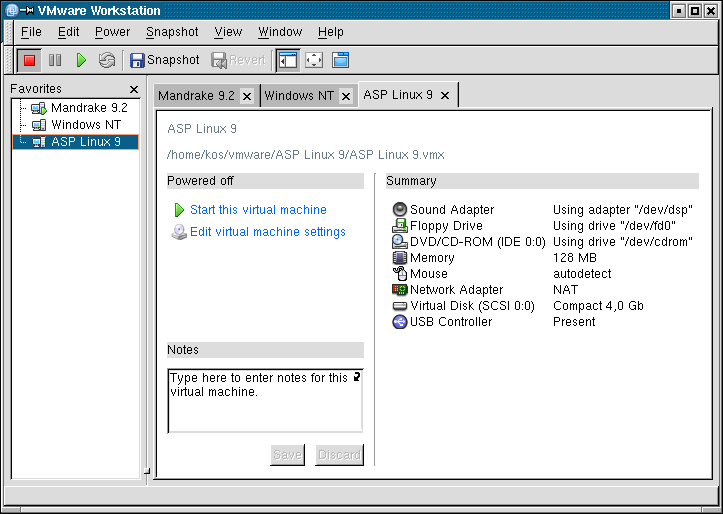Click the "NAT" network value
Viewport: 723px width, 514px height.
[x=565, y=289]
